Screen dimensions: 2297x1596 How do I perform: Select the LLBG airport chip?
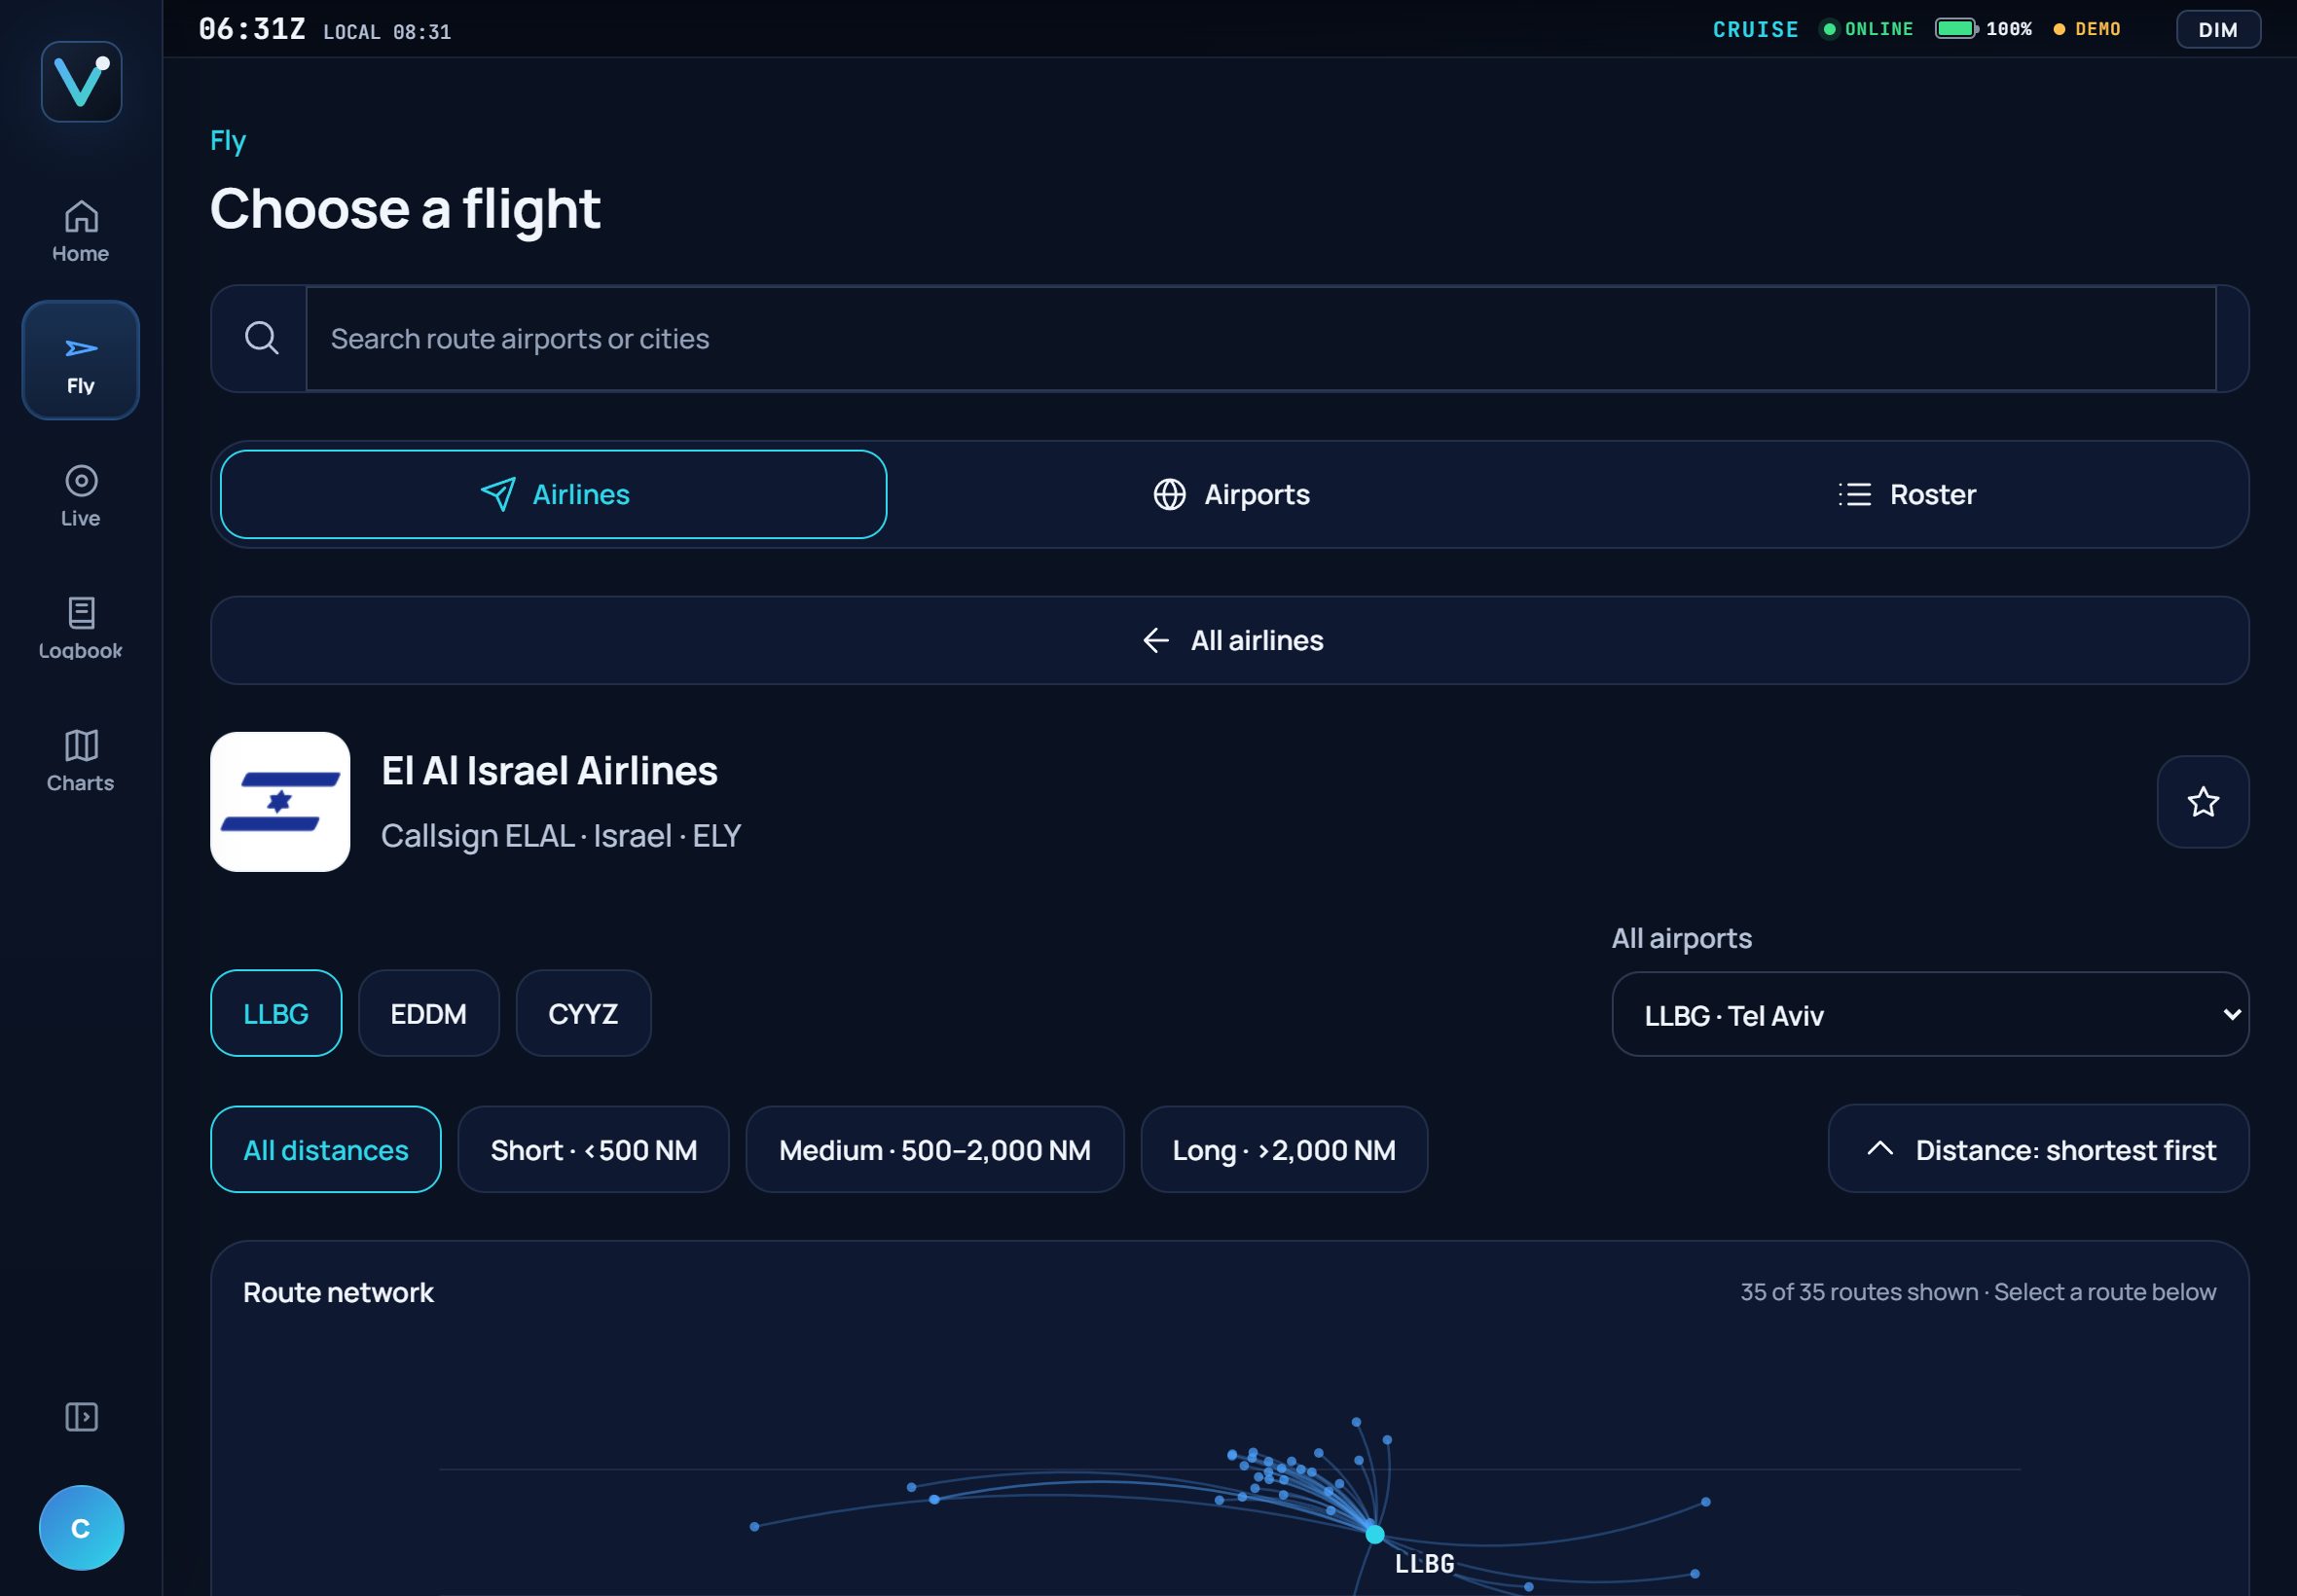[x=276, y=1013]
